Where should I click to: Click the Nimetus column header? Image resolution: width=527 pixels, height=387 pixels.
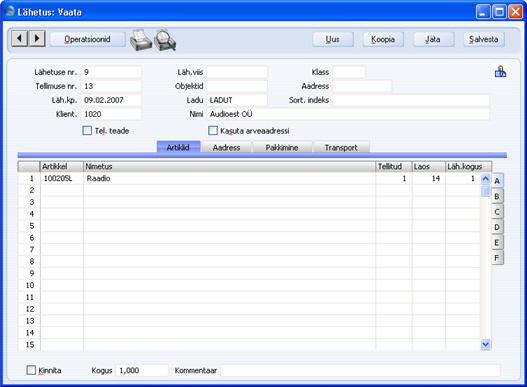[x=230, y=166]
